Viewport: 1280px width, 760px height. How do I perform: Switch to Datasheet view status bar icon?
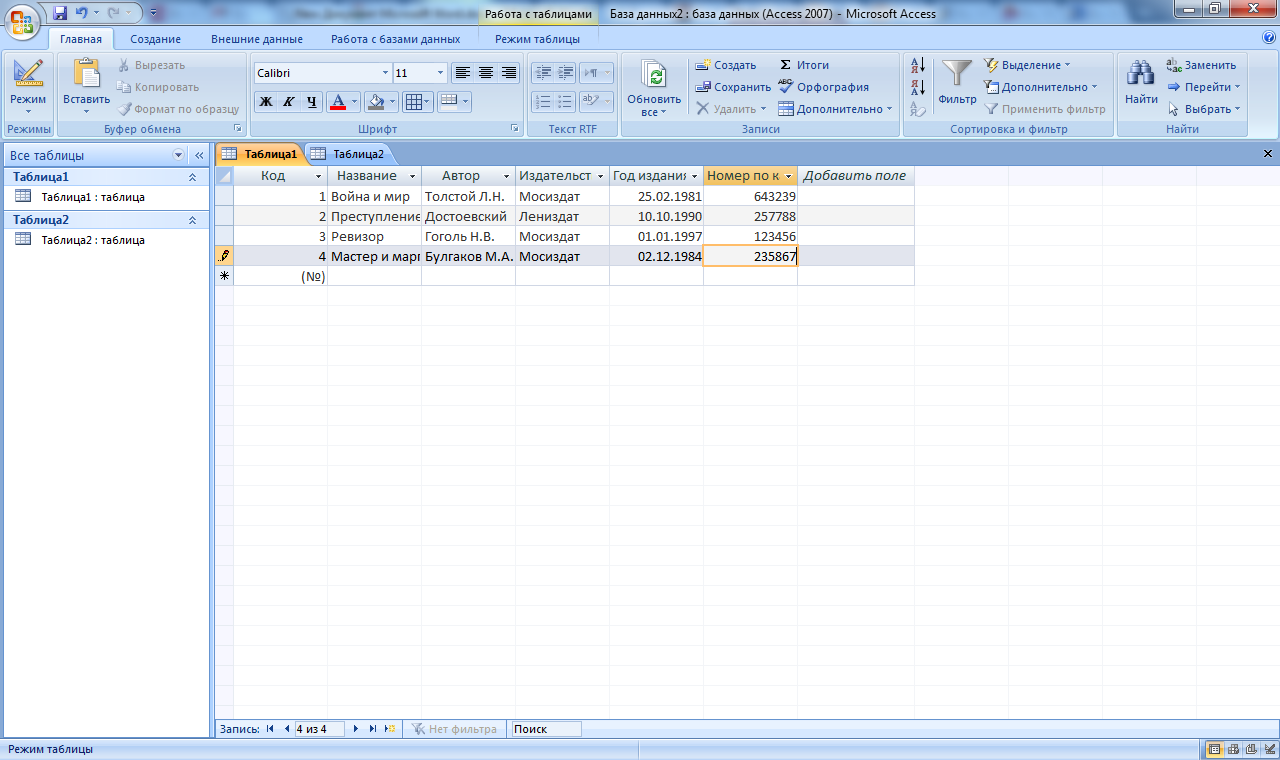pos(1215,749)
